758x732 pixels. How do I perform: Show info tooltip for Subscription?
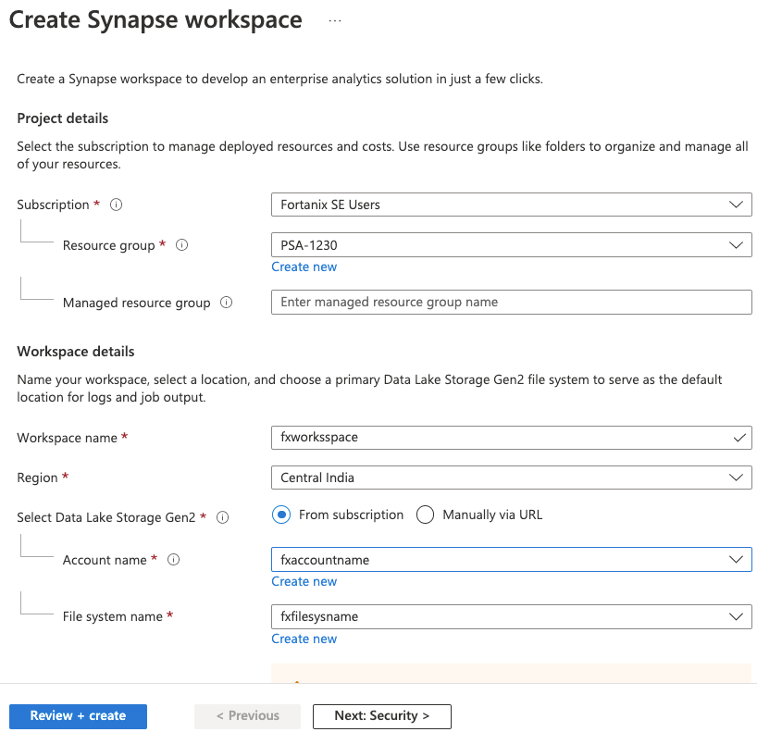[116, 205]
